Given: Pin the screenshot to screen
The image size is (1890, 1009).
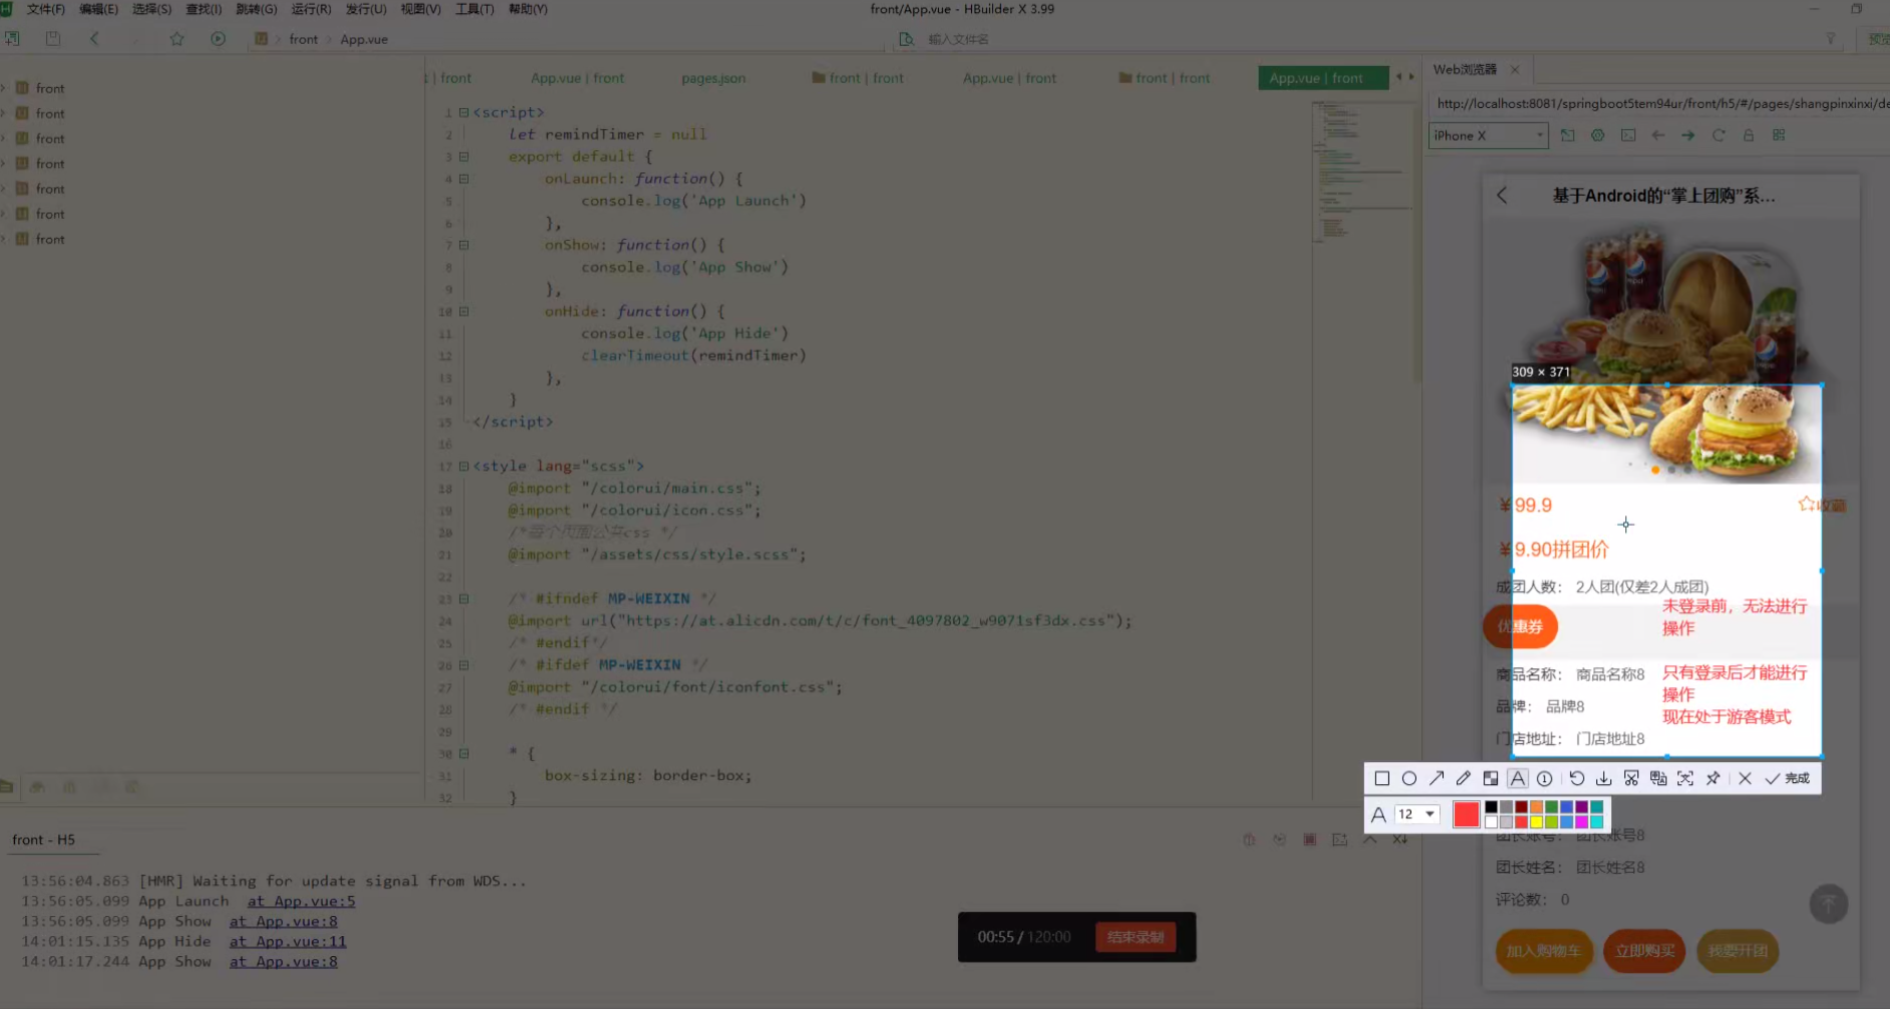Looking at the screenshot, I should click(1713, 778).
